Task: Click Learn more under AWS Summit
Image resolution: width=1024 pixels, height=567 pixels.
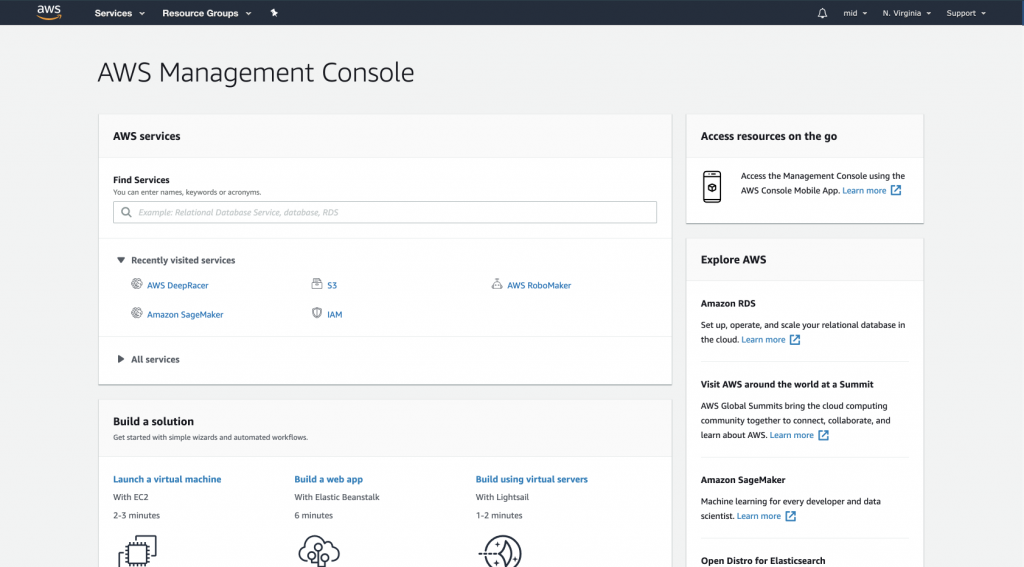Action: (x=792, y=435)
